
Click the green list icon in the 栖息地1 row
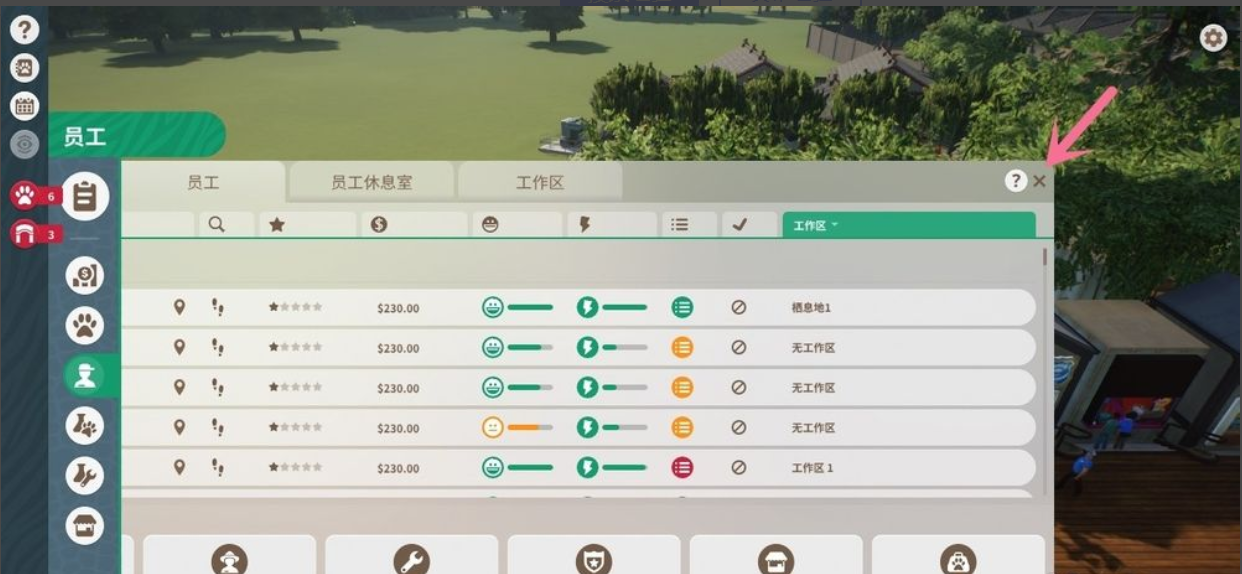click(682, 307)
